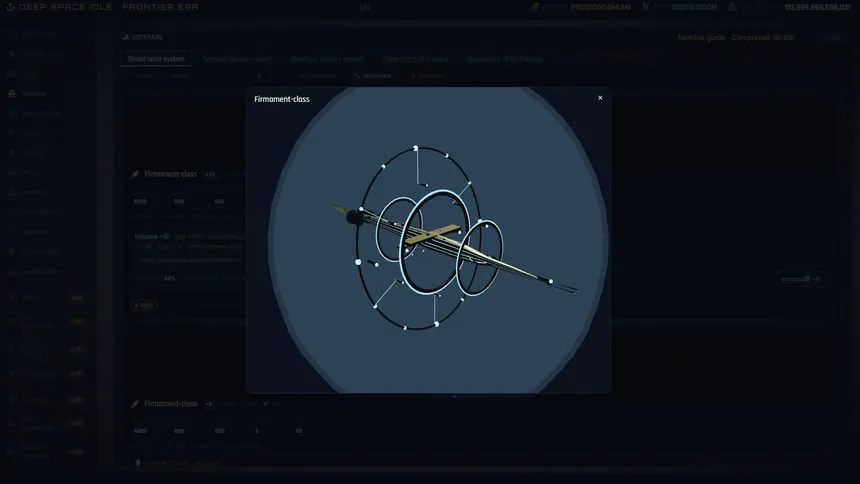This screenshot has width=860, height=484.
Task: Click the Deep Space Idle Frontier Era title
Action: point(109,7)
